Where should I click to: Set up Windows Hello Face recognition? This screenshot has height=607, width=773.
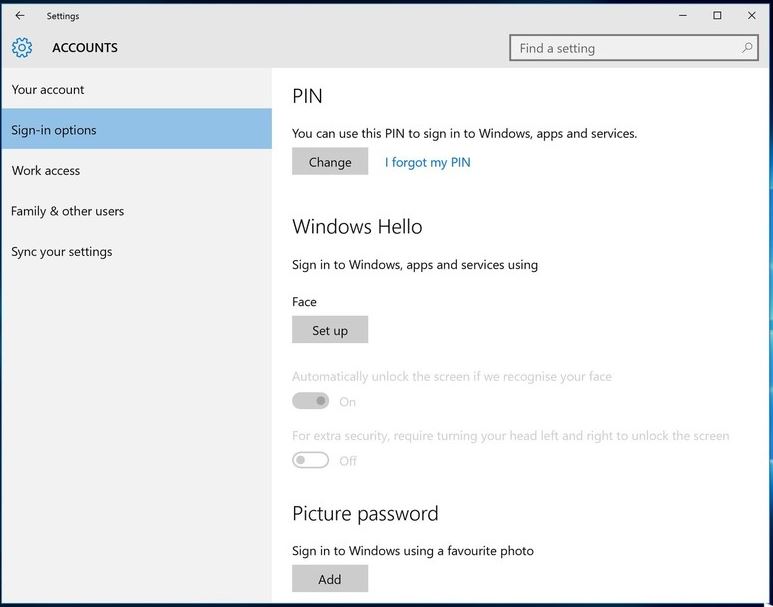[x=330, y=330]
